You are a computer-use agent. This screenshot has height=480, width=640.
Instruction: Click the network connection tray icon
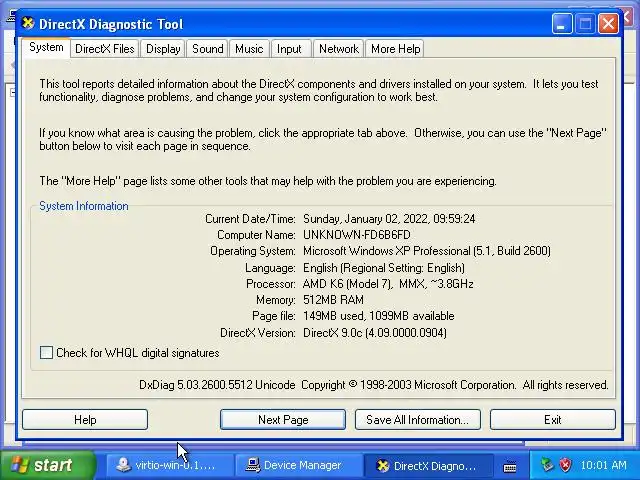pyautogui.click(x=547, y=465)
